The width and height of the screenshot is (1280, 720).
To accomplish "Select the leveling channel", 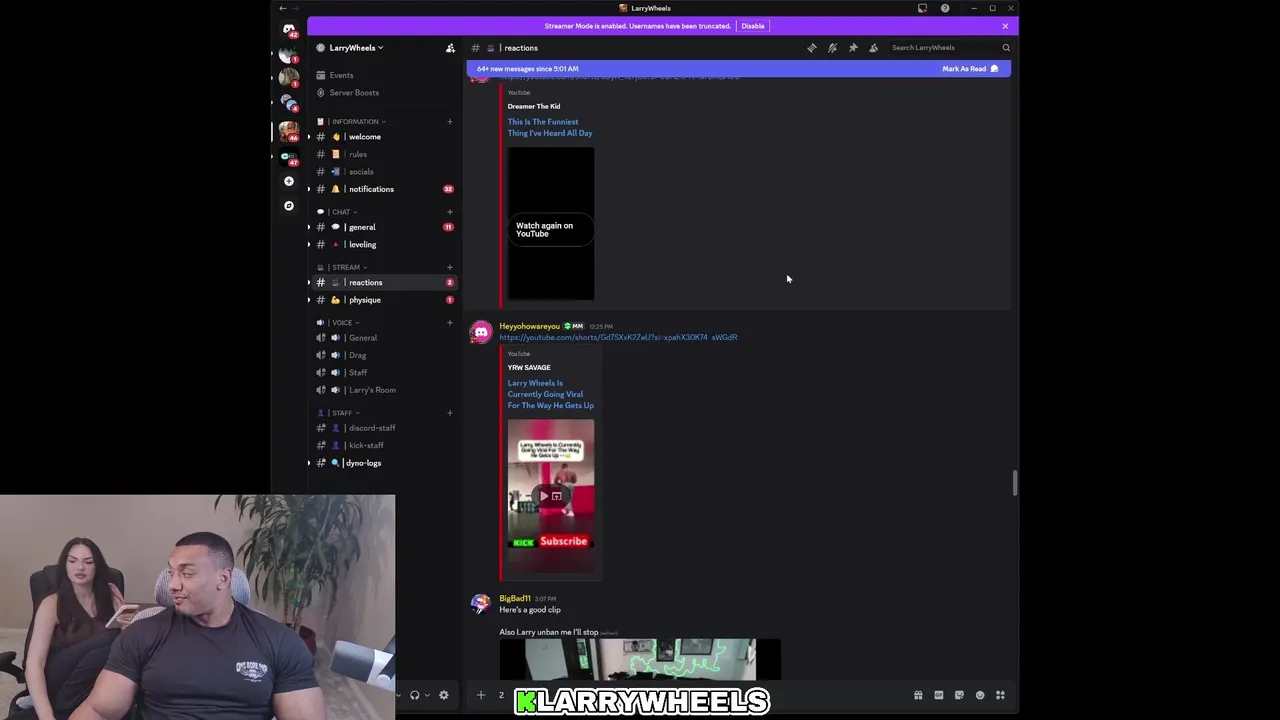I will click(x=384, y=245).
